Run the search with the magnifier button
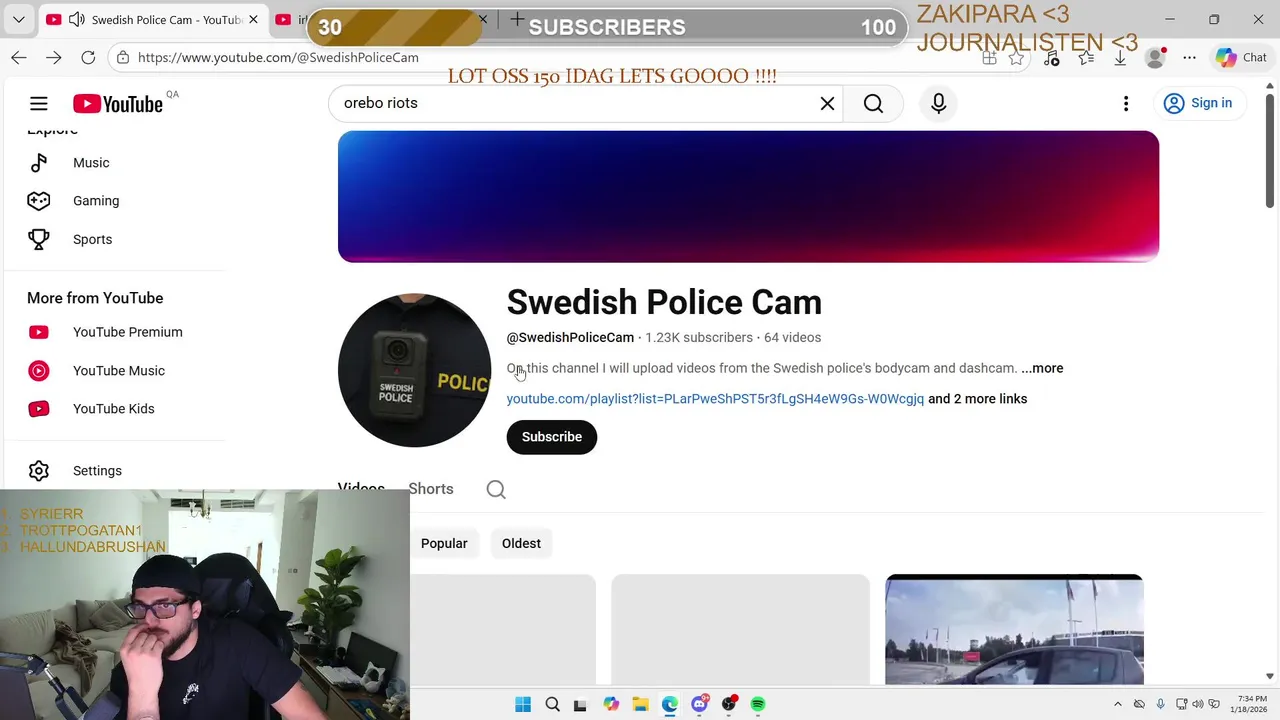The height and width of the screenshot is (720, 1280). 873,103
